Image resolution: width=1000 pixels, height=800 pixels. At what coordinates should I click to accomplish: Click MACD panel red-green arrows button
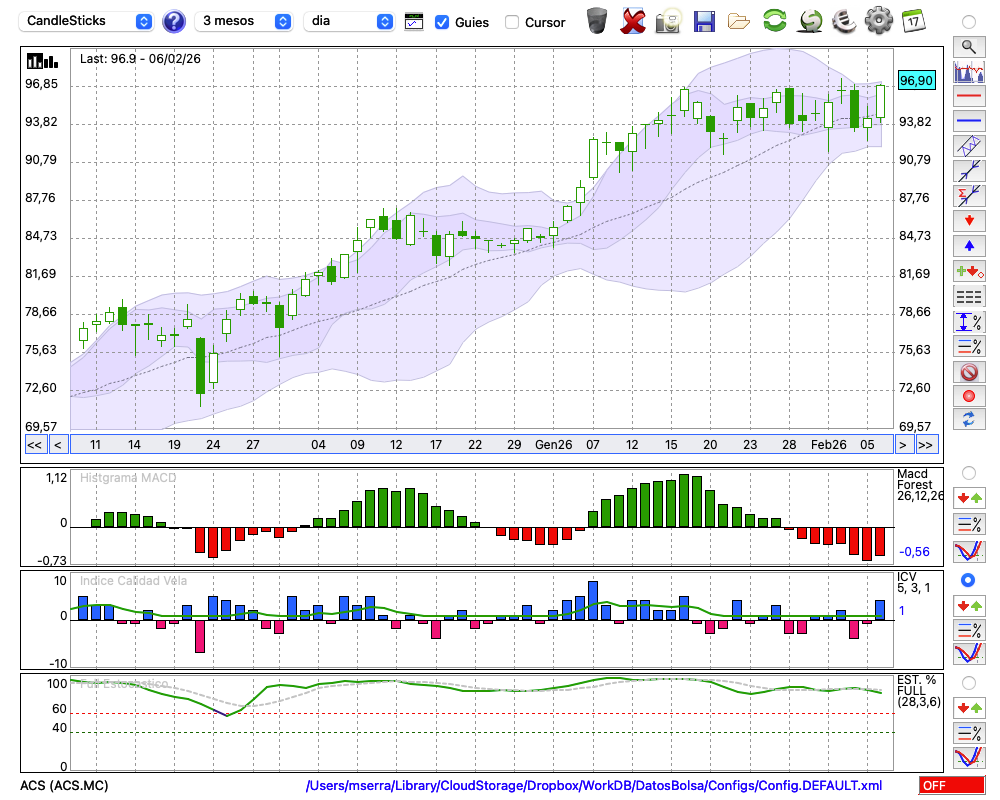pyautogui.click(x=969, y=498)
